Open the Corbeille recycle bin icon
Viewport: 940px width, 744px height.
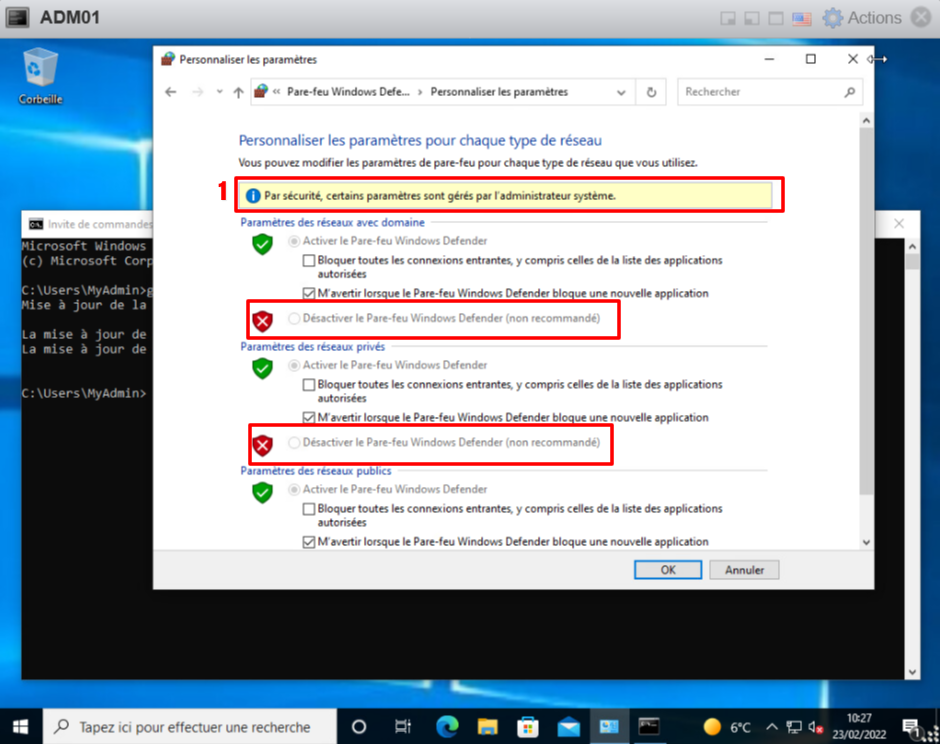(40, 72)
